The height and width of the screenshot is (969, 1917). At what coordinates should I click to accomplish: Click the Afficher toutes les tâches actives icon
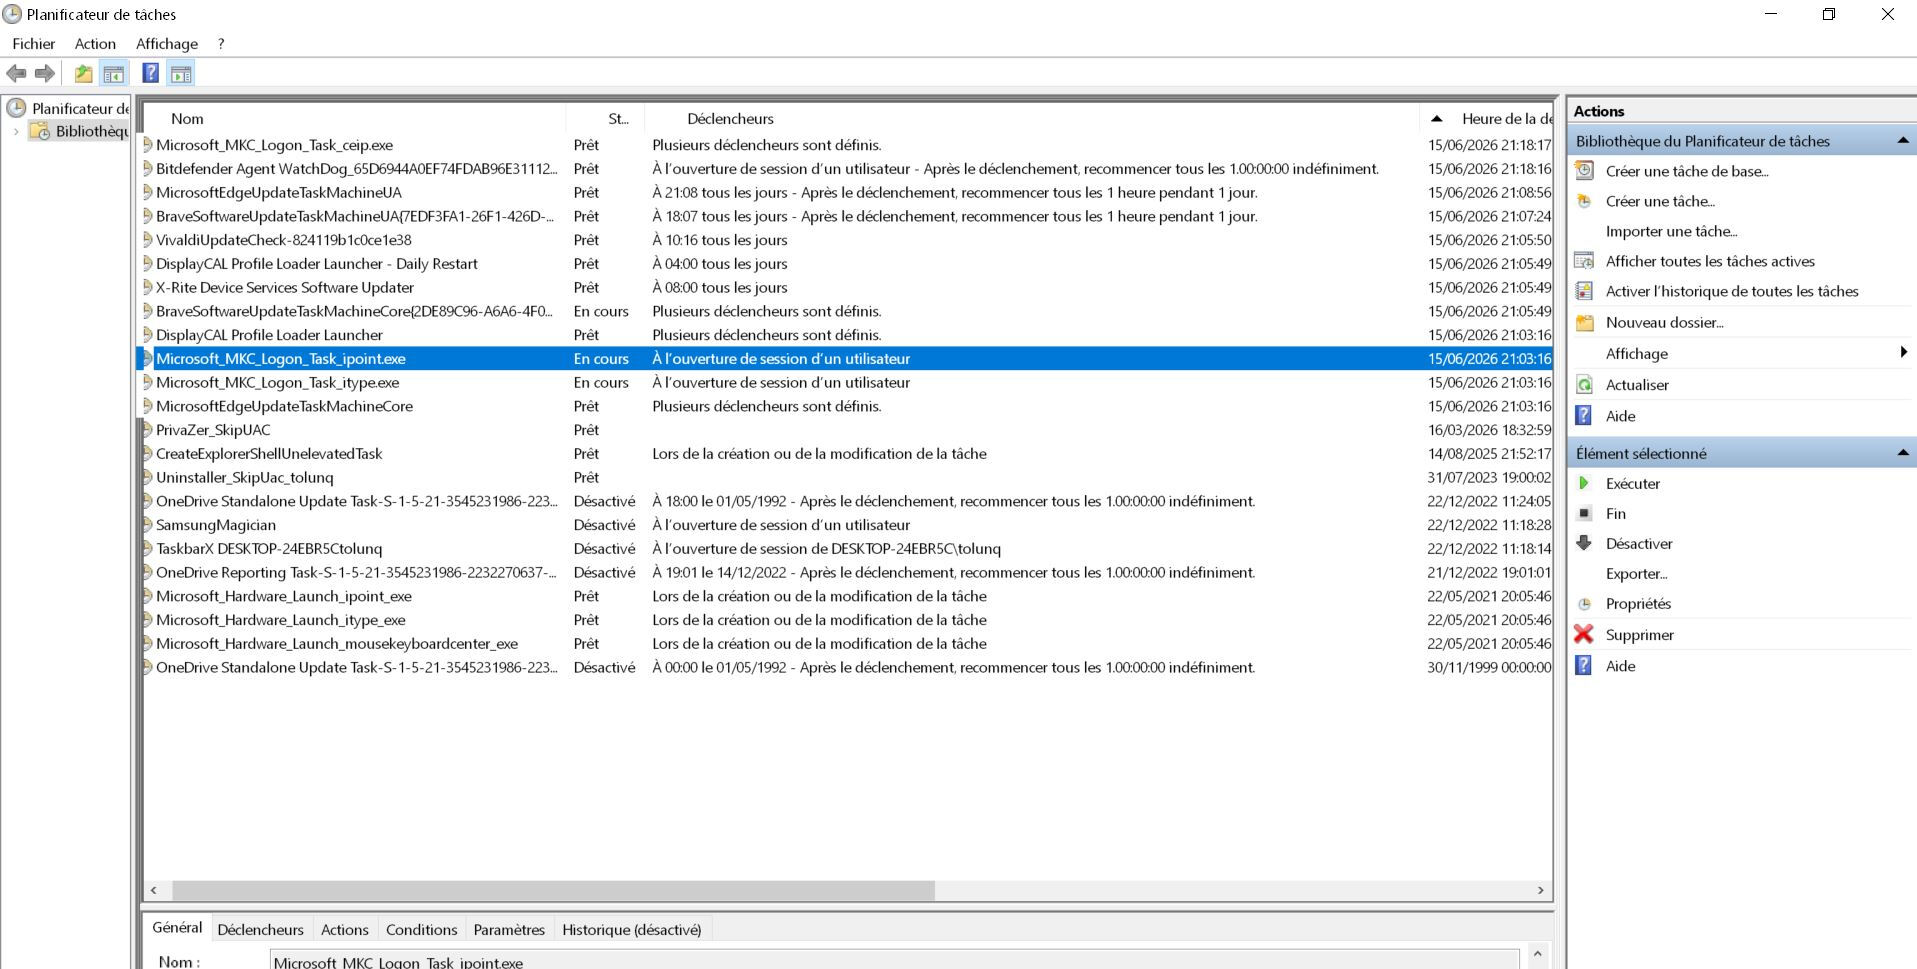pos(1584,261)
